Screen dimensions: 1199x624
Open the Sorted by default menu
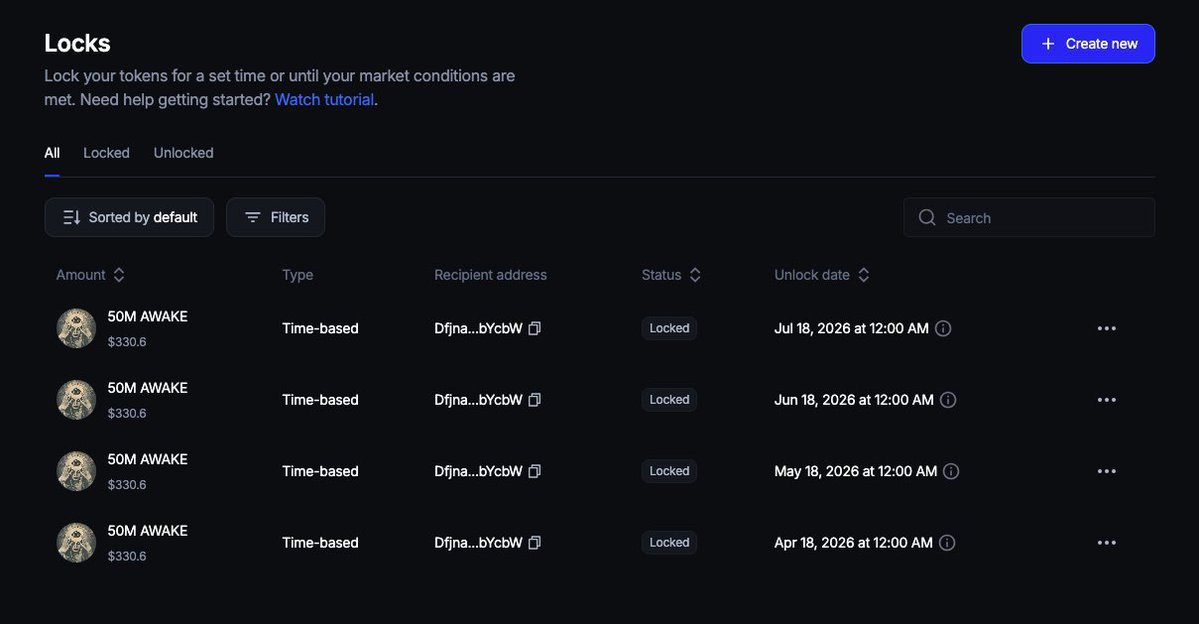(129, 217)
